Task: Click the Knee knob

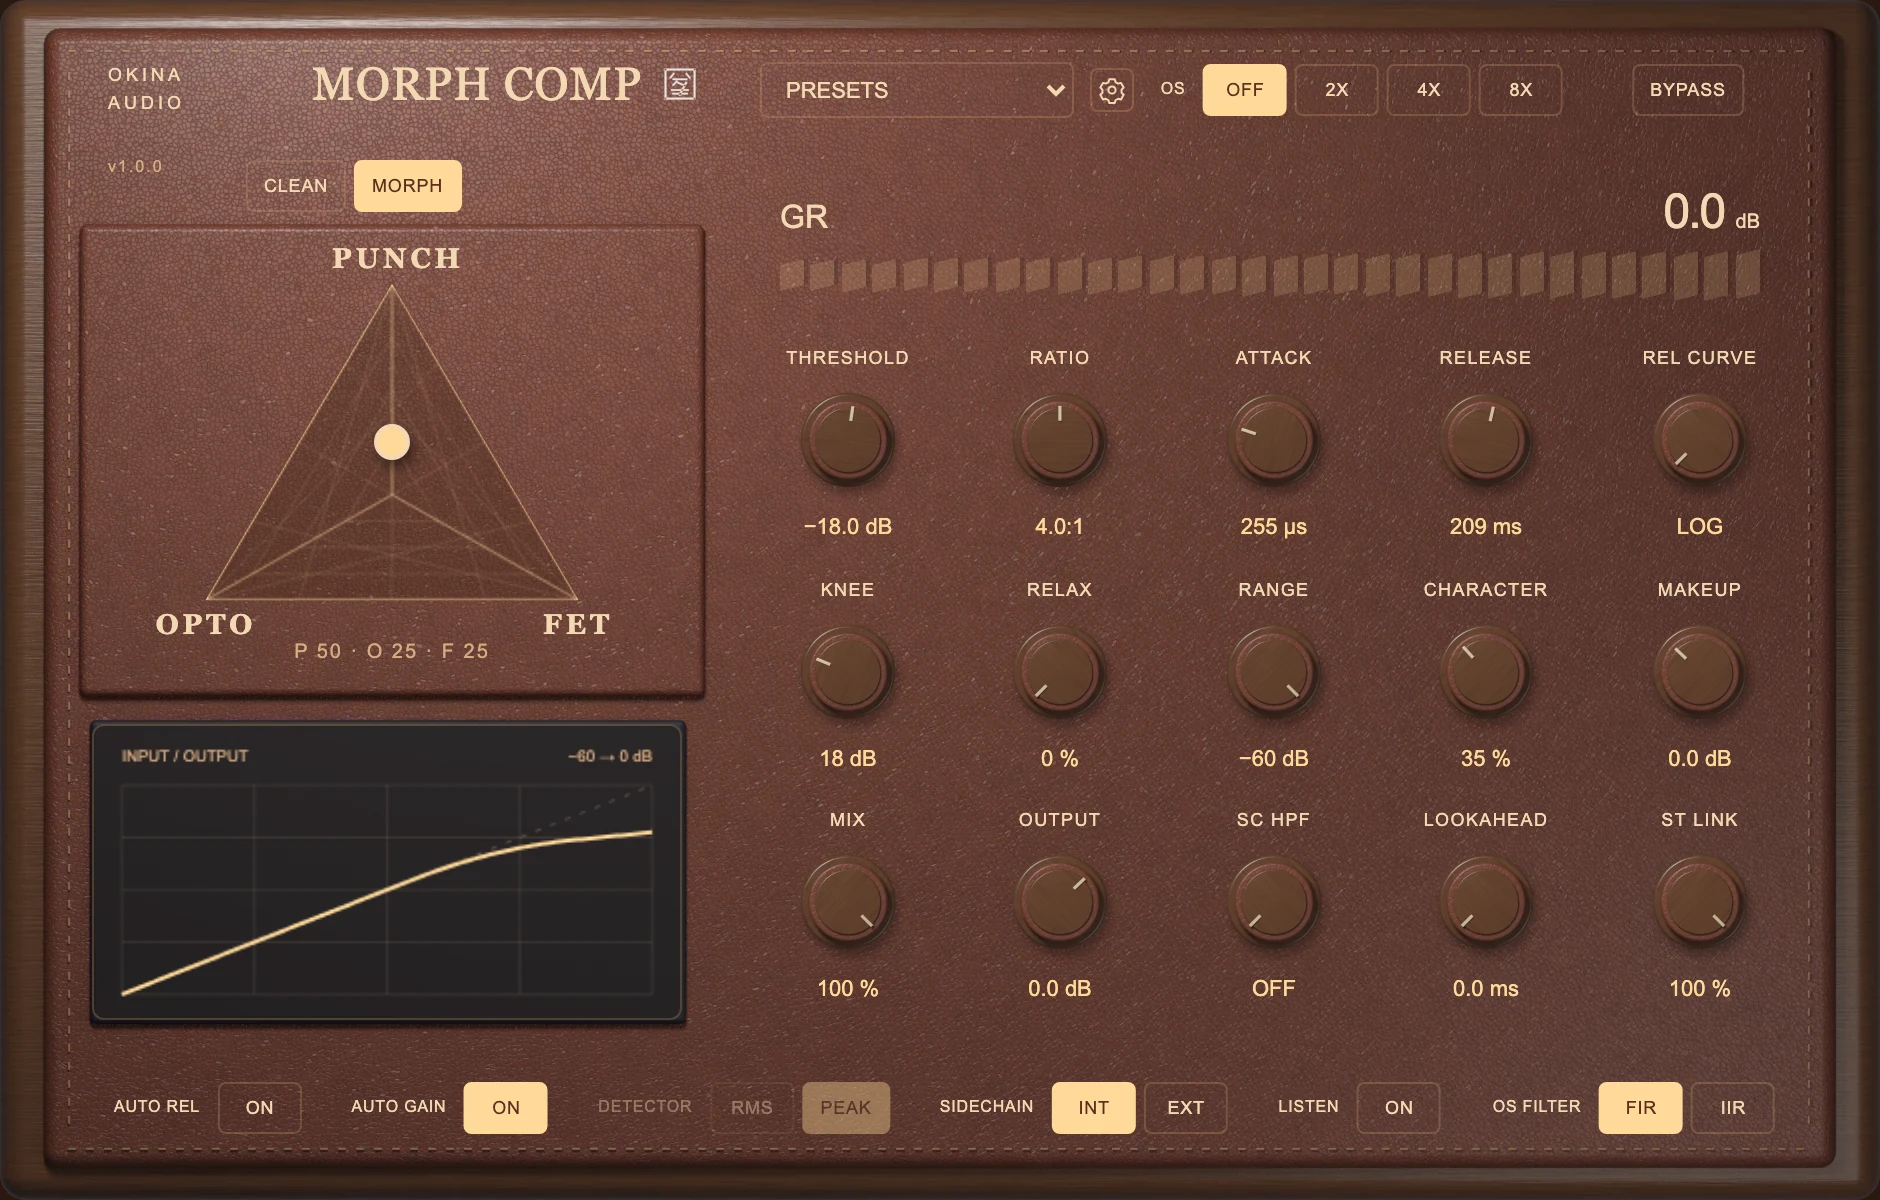Action: click(847, 672)
